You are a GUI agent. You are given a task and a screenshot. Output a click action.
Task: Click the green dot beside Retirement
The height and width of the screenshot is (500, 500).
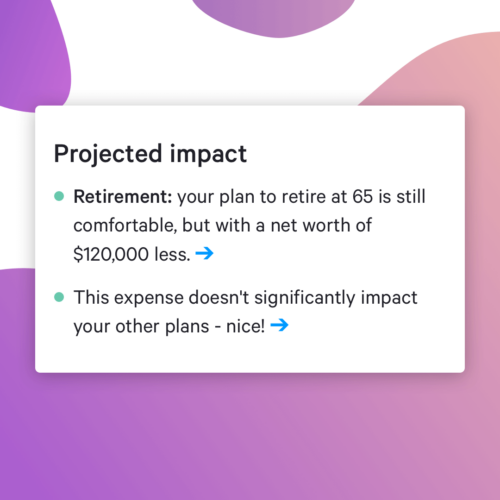point(59,196)
